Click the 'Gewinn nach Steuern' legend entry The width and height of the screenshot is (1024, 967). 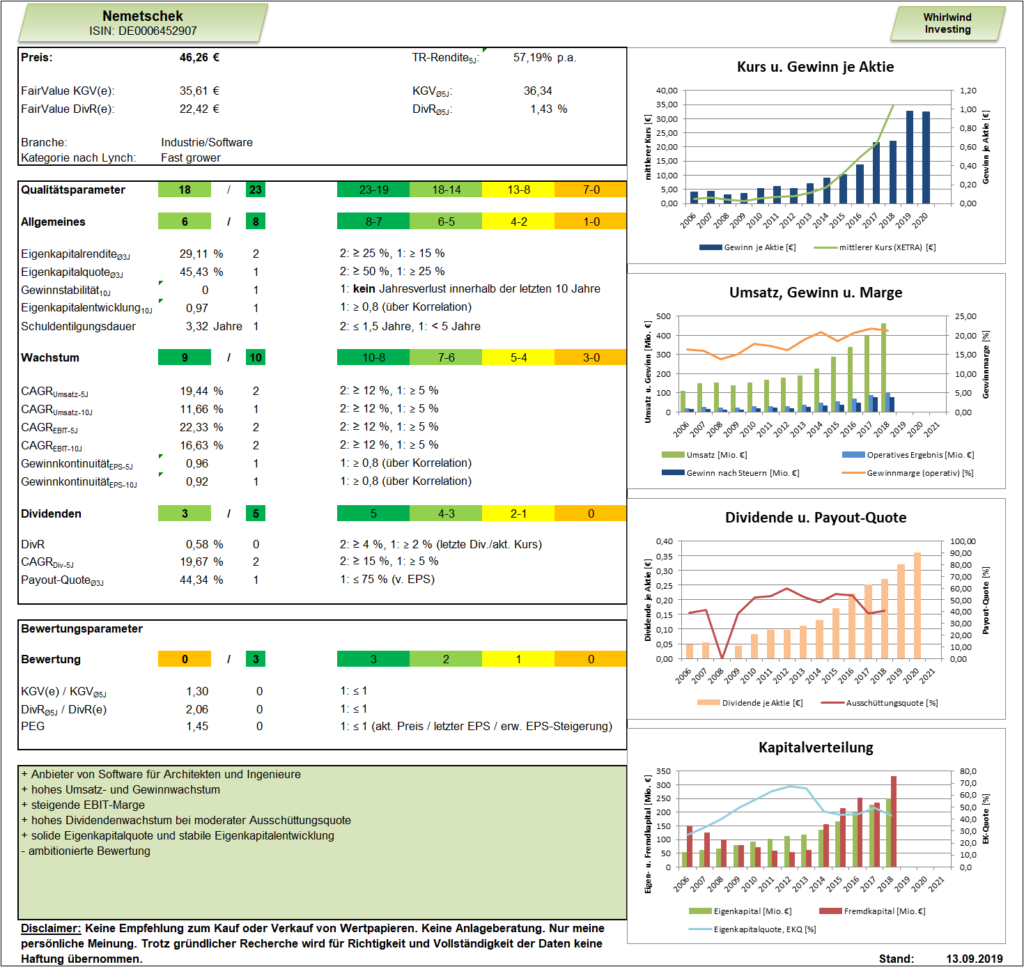pos(731,473)
